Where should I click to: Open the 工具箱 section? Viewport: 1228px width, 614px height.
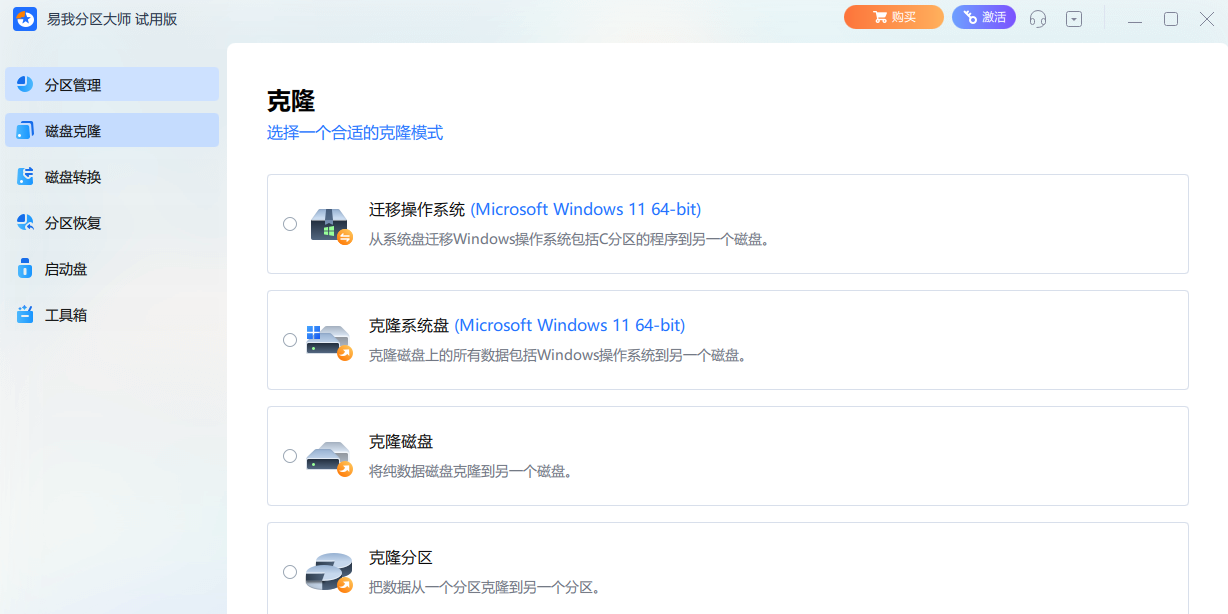tap(112, 315)
